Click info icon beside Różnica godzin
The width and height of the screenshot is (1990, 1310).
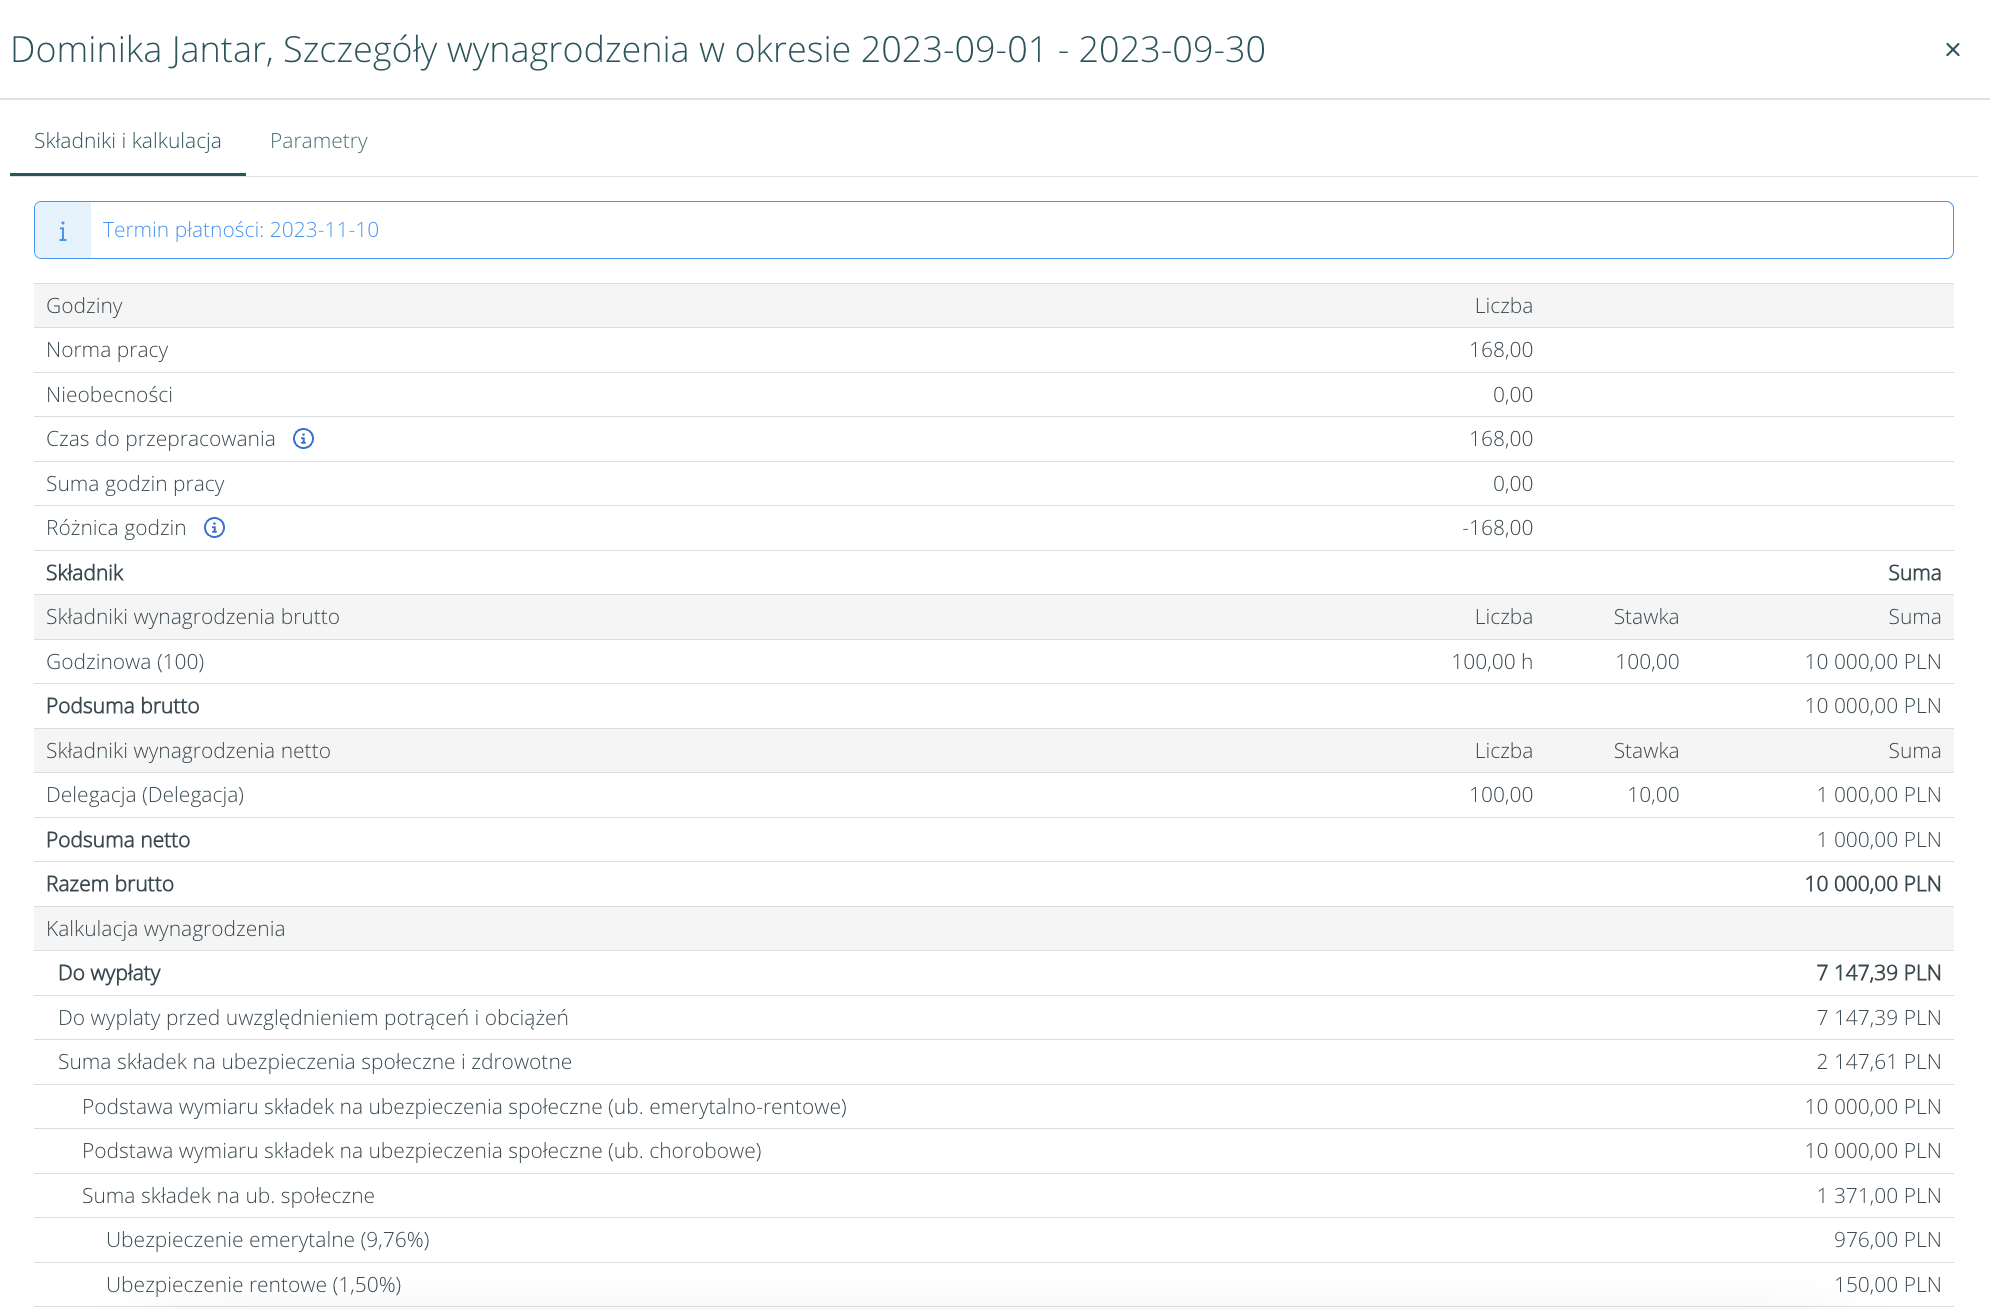[214, 528]
